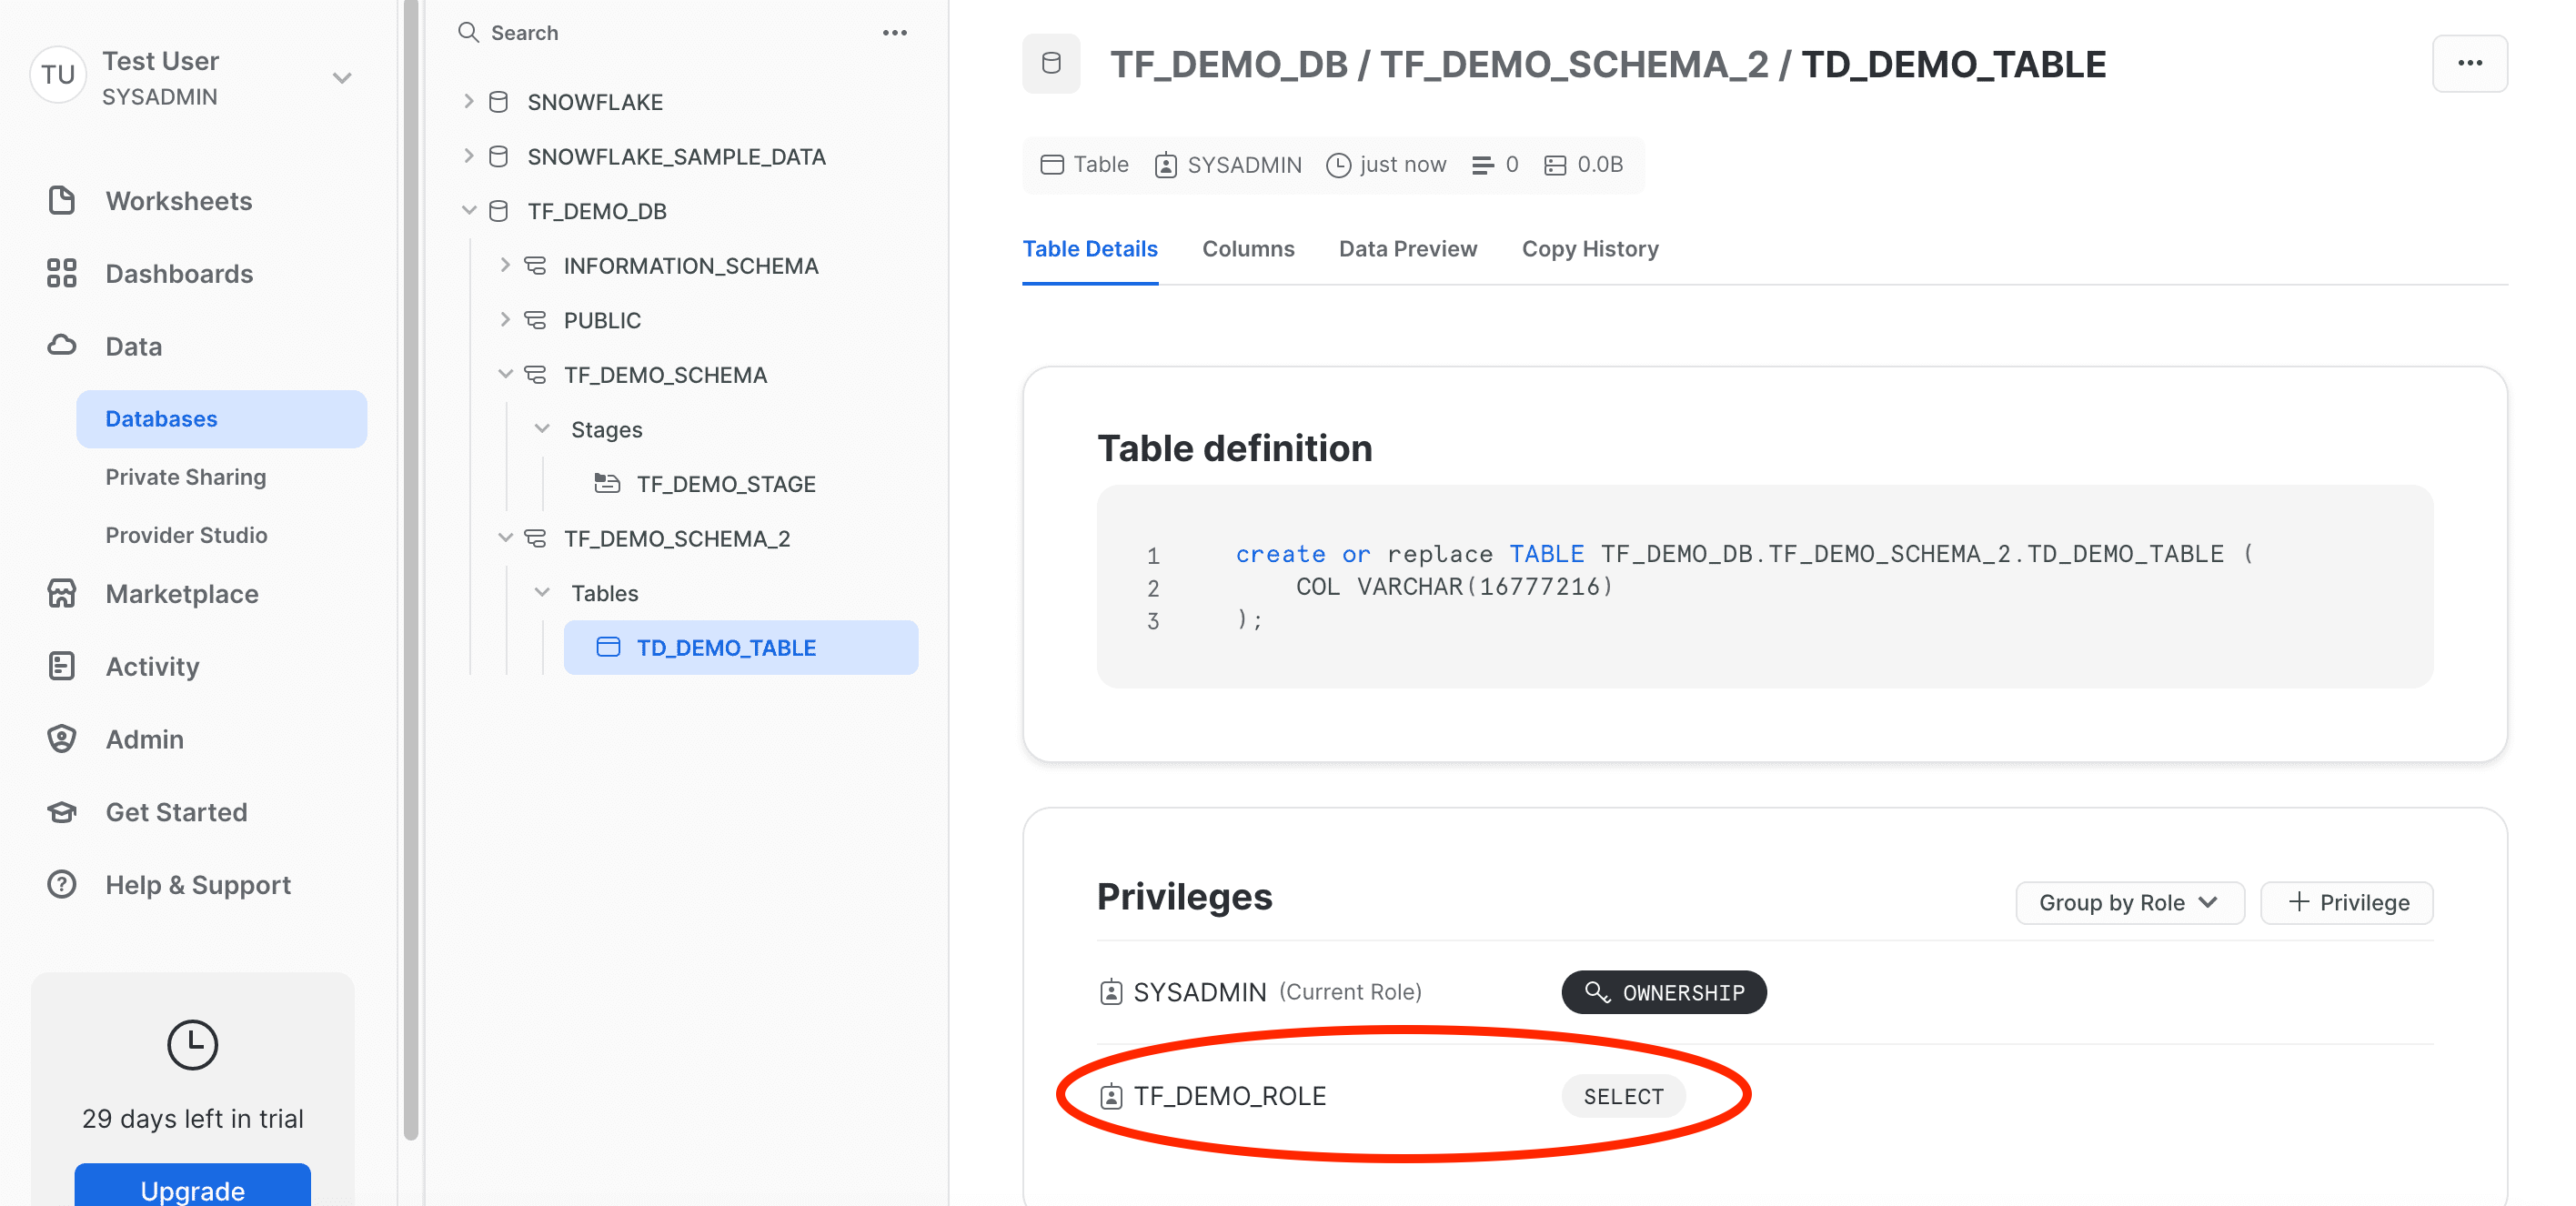The height and width of the screenshot is (1206, 2576).
Task: Switch to the Columns tab
Action: (x=1247, y=248)
